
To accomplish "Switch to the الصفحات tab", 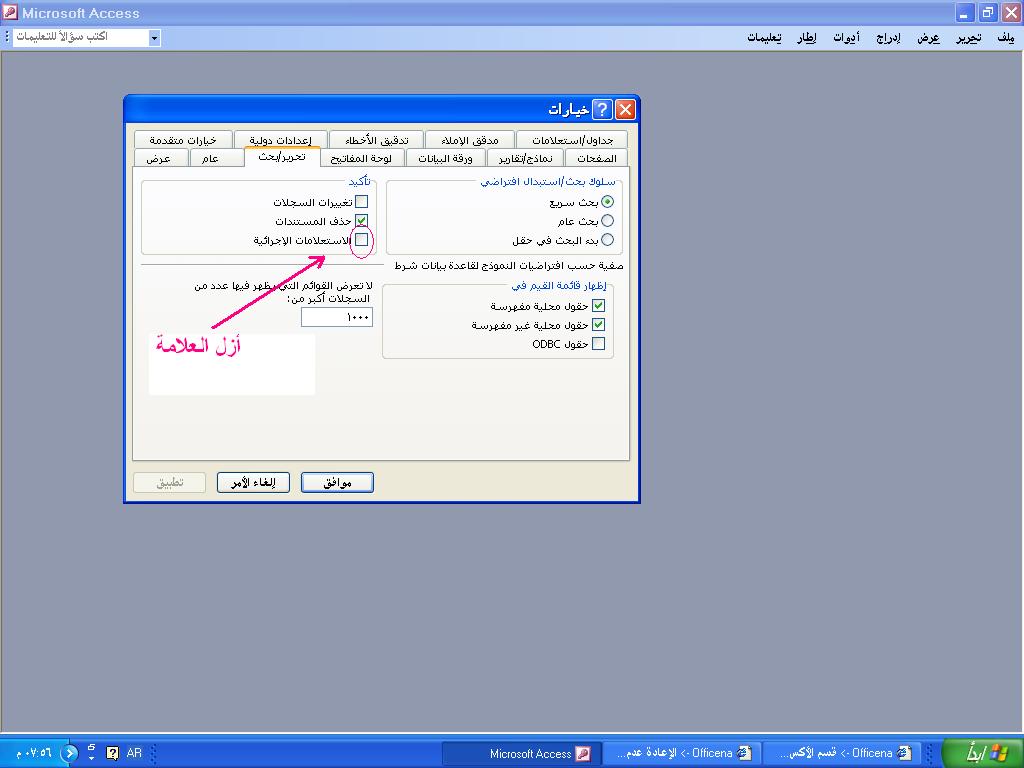I will pos(596,158).
